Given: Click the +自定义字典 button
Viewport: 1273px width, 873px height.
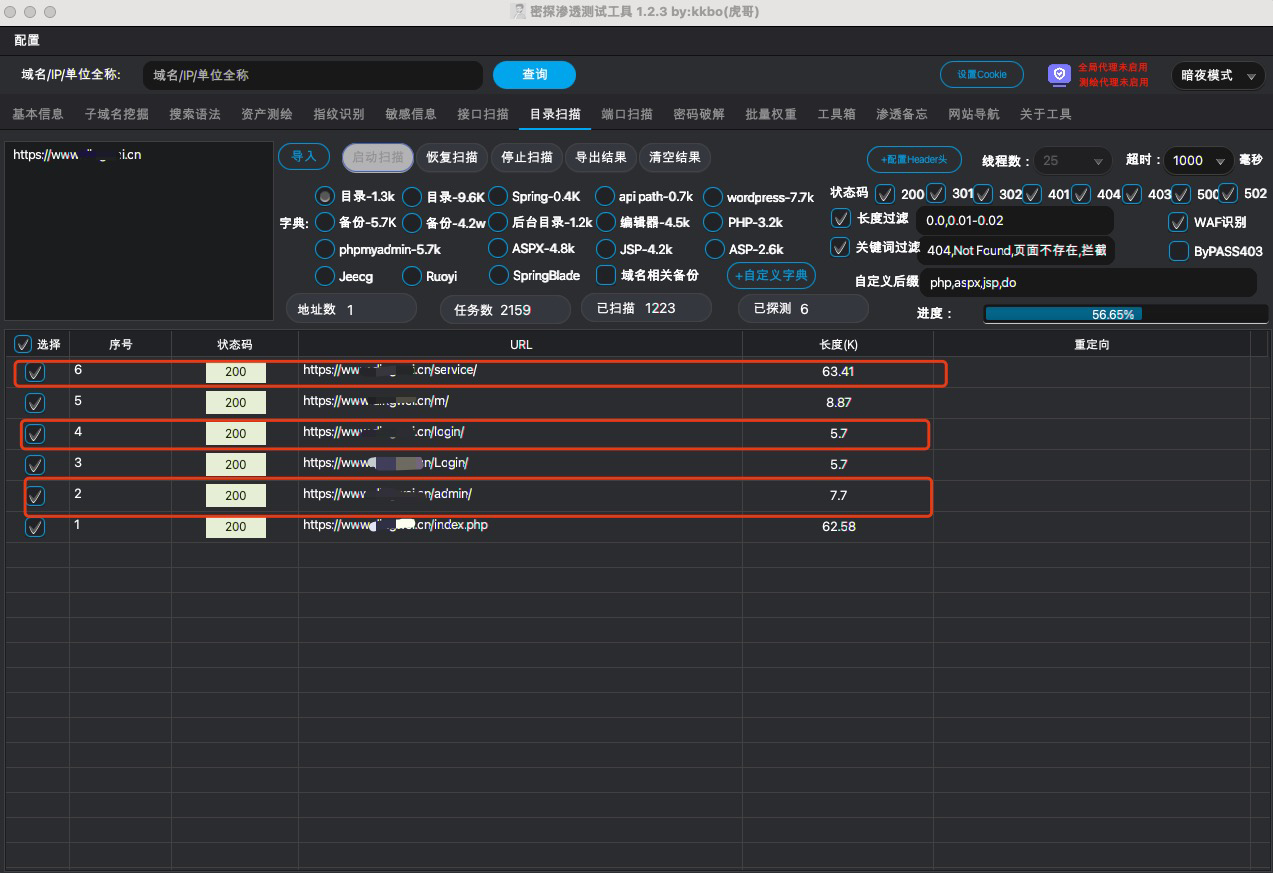Looking at the screenshot, I should (771, 276).
